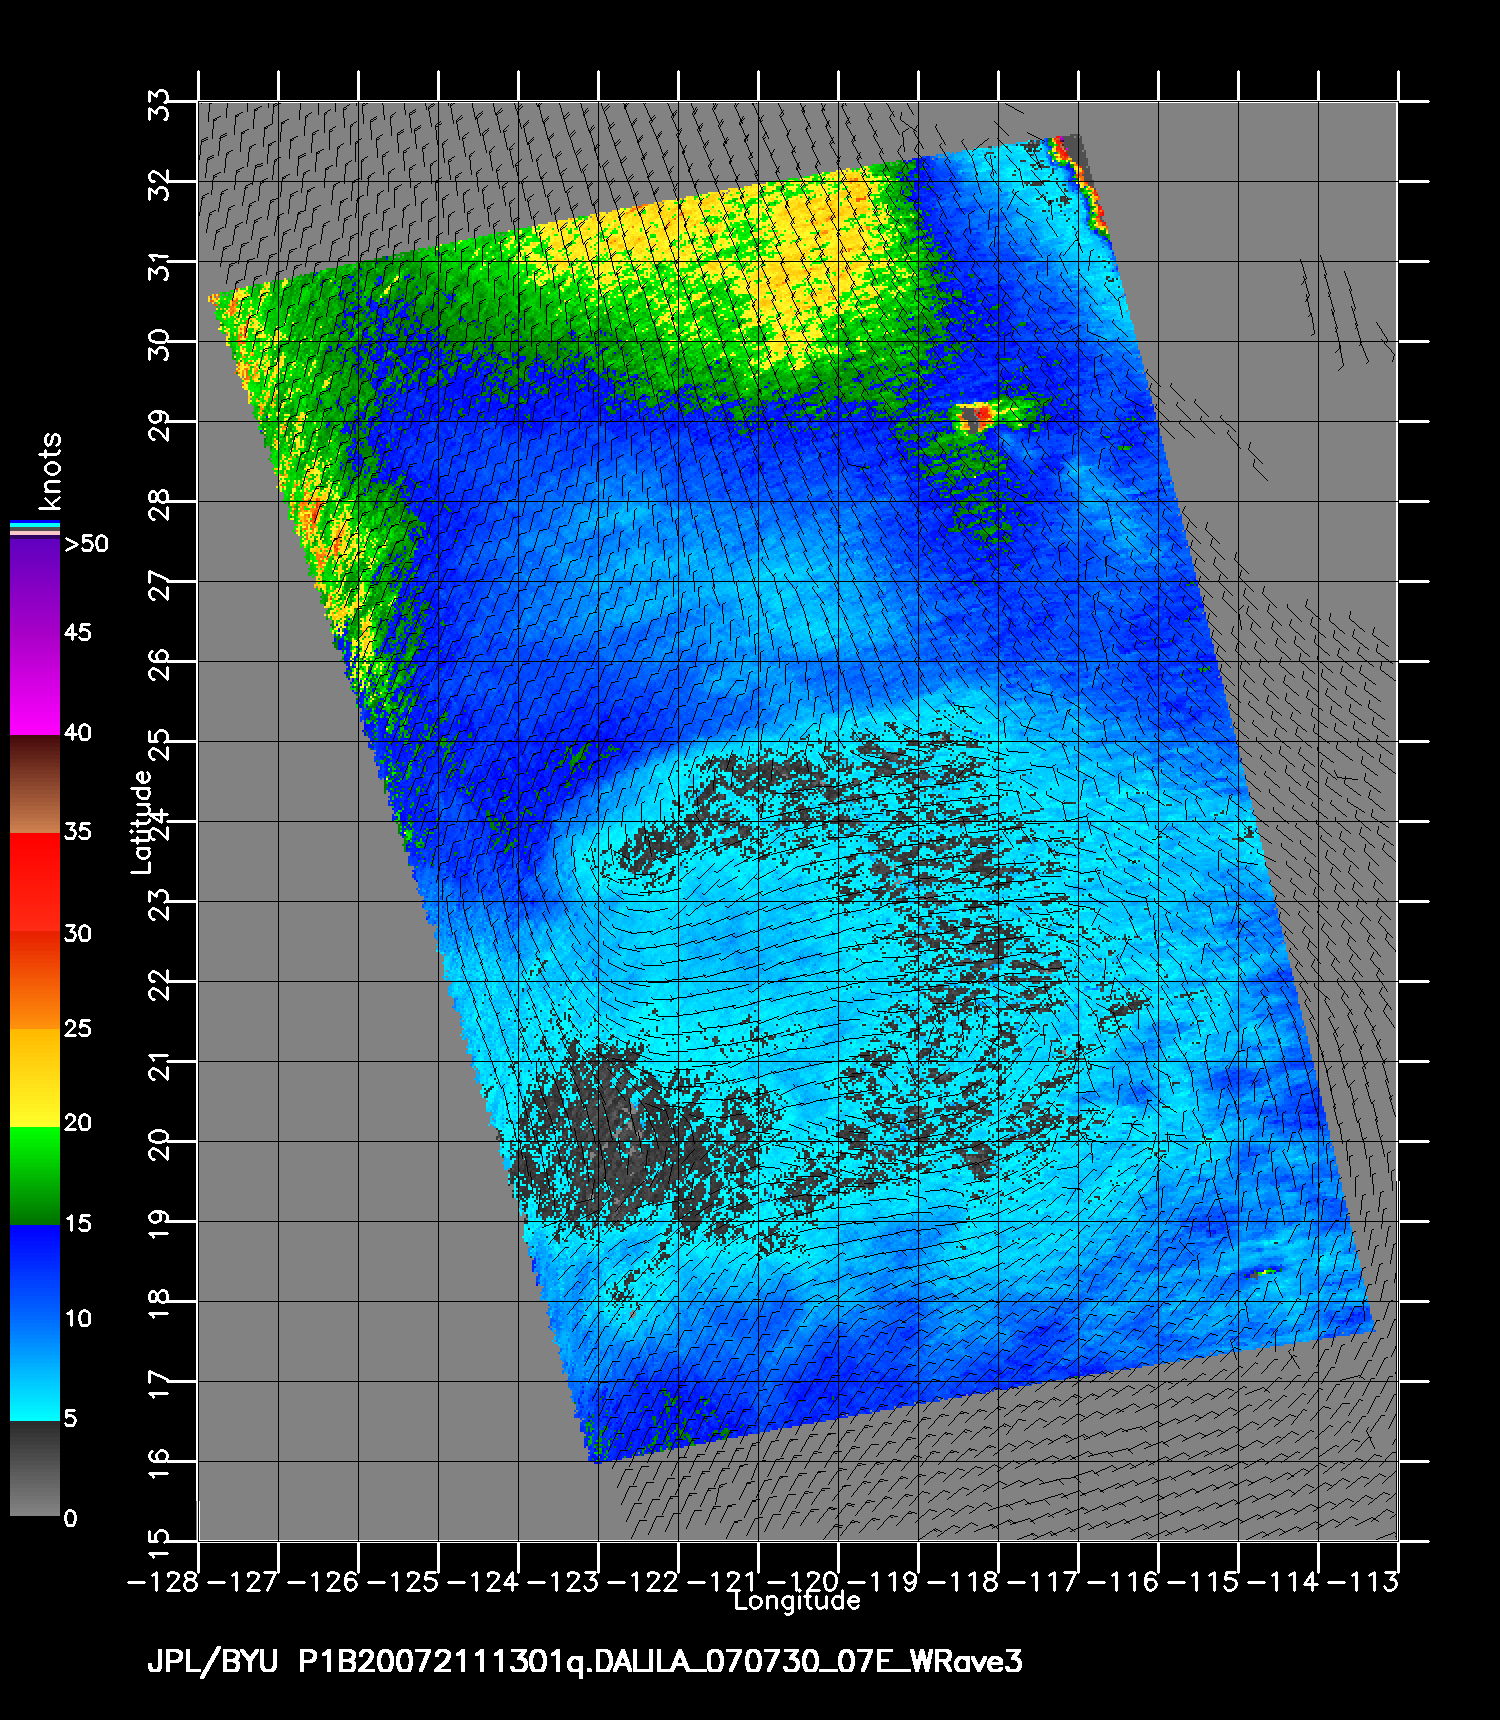Screen dimensions: 1500x1720
Task: Click latitude axis label '18'
Action: click(x=160, y=1304)
